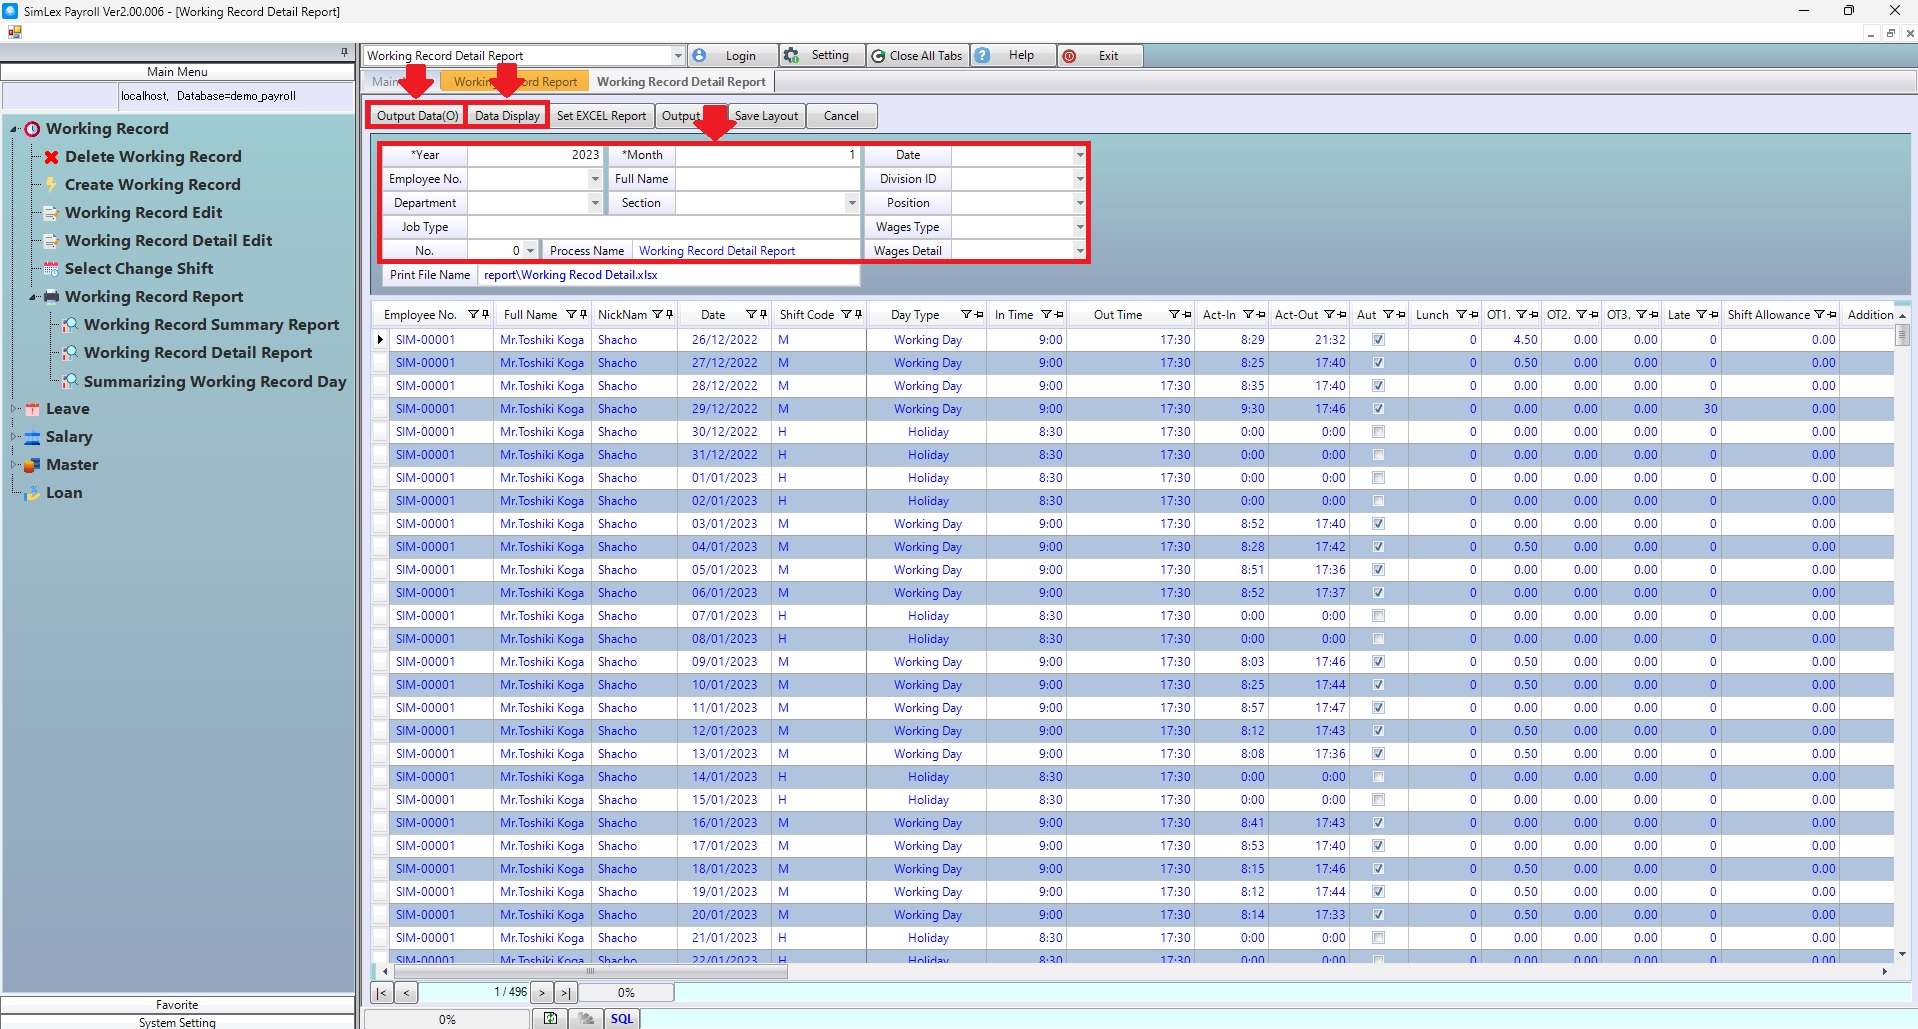Click the Save Layout button
Screen dimensions: 1918x1029
click(766, 116)
